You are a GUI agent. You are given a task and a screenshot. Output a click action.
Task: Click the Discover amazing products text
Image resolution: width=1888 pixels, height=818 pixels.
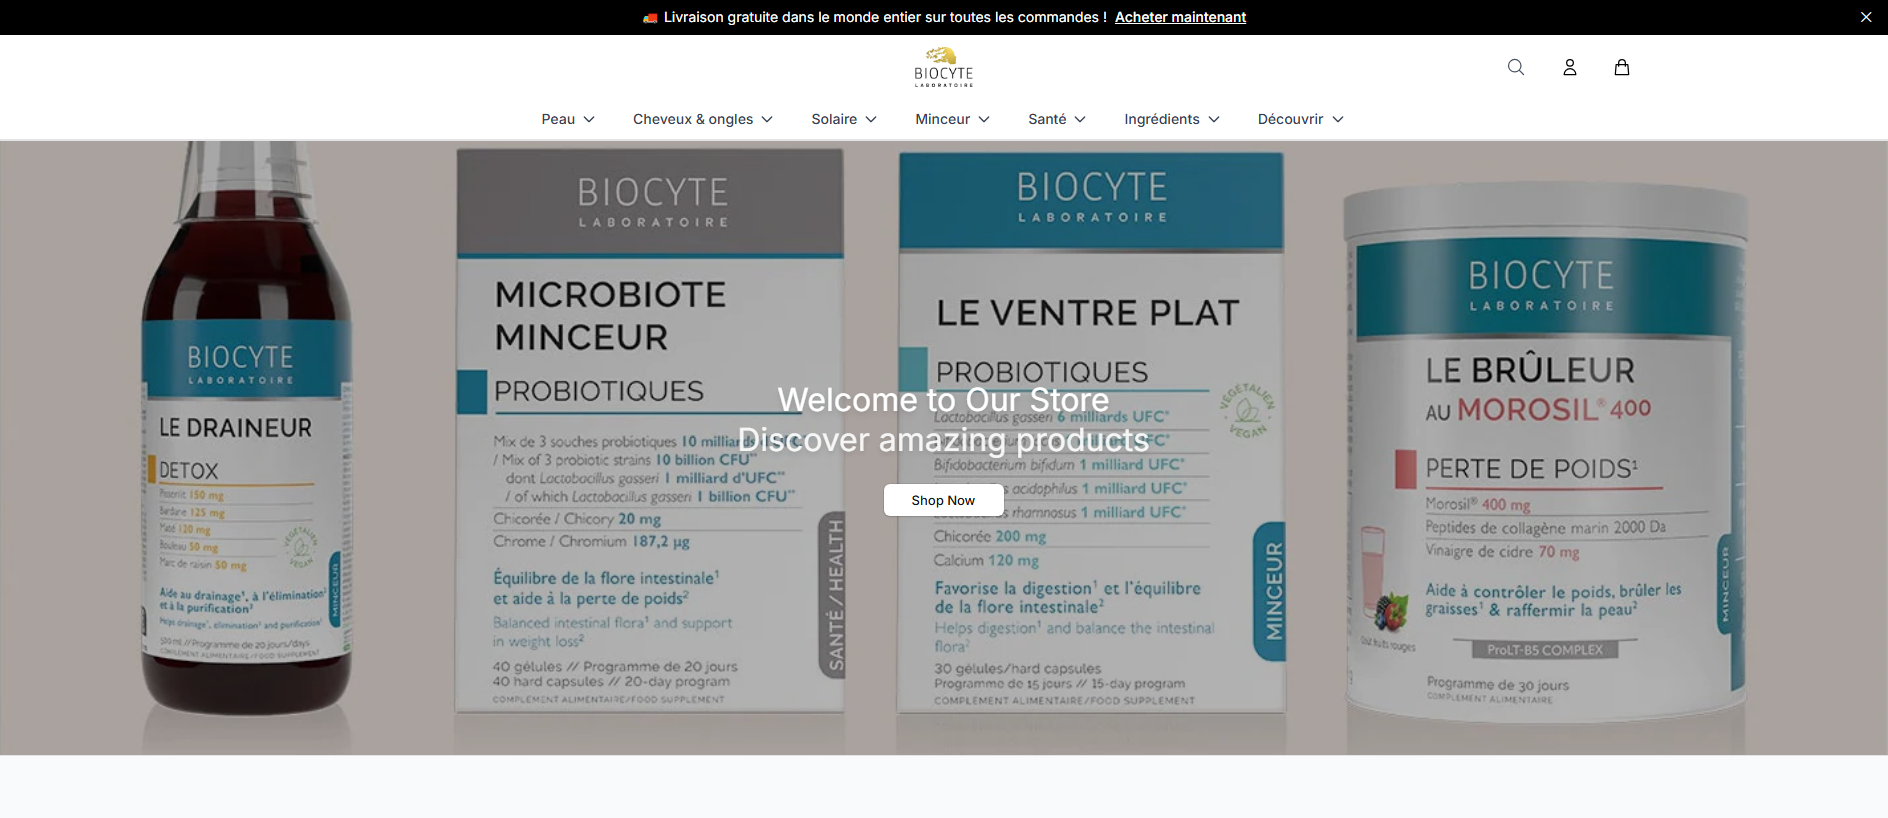943,440
